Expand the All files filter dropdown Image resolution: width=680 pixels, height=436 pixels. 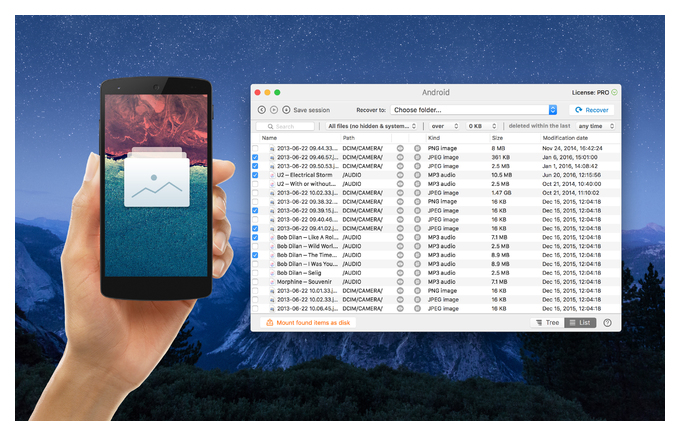click(x=372, y=126)
